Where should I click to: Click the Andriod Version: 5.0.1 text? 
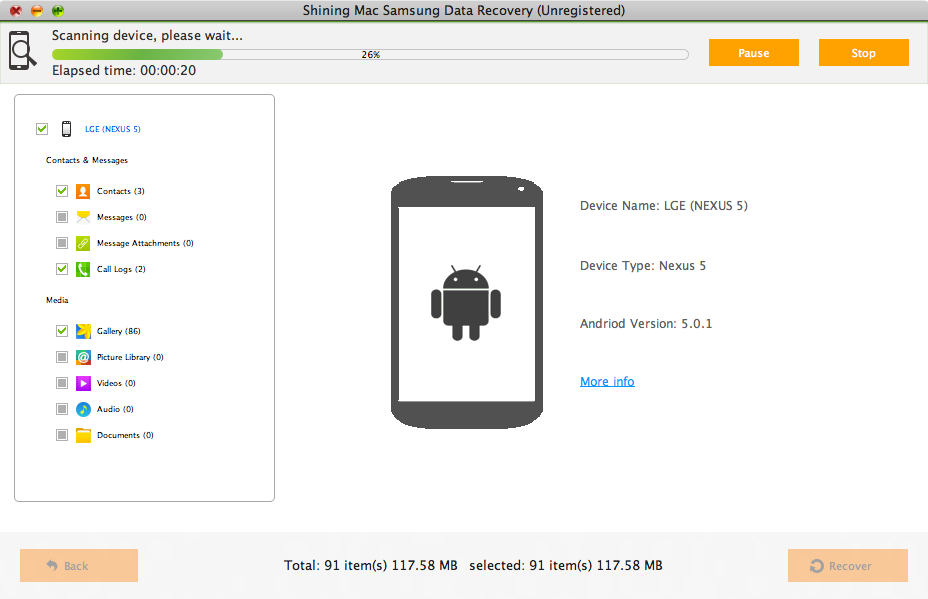point(646,324)
